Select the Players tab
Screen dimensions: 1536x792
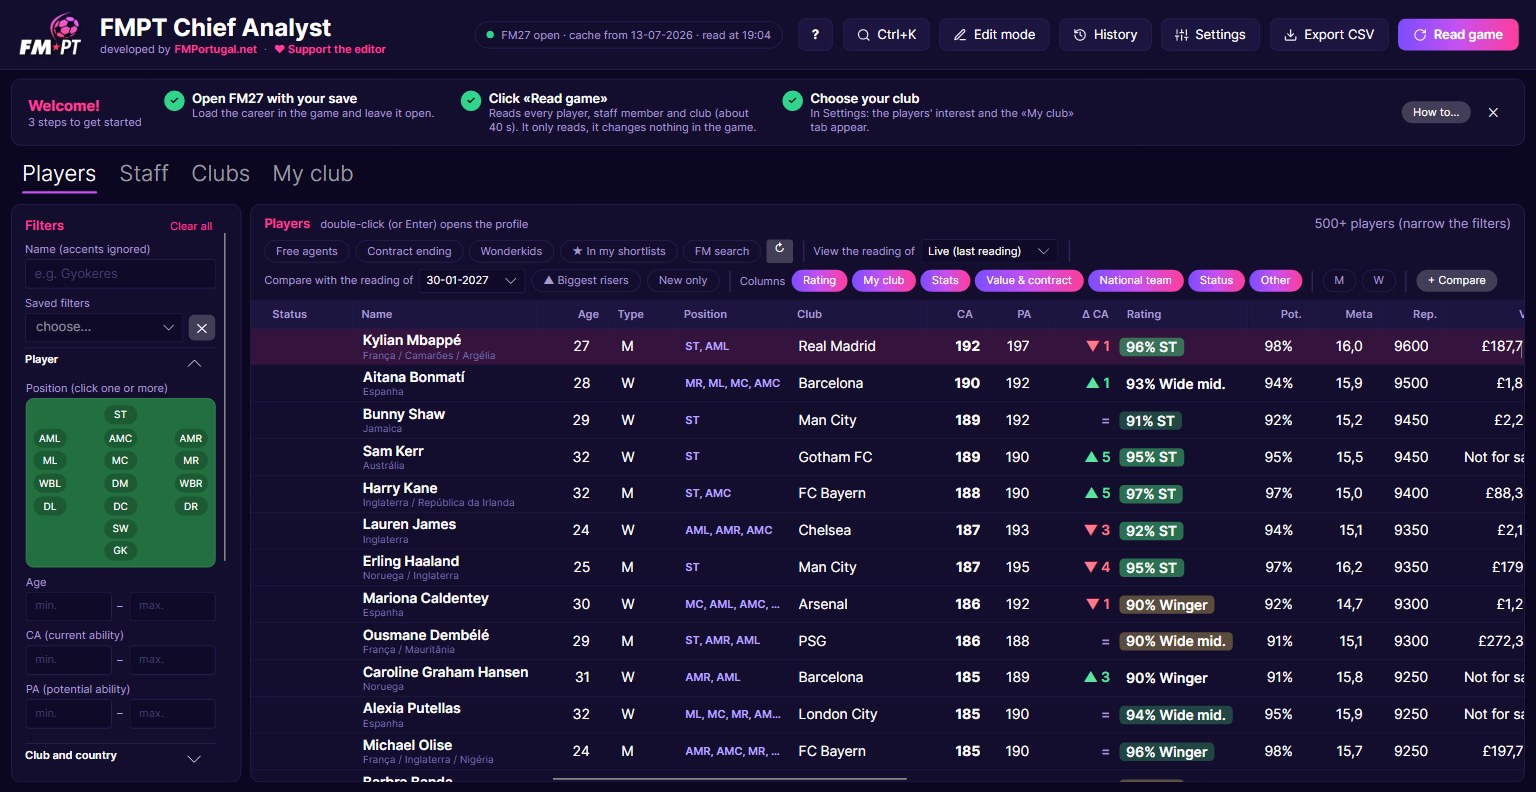click(59, 174)
